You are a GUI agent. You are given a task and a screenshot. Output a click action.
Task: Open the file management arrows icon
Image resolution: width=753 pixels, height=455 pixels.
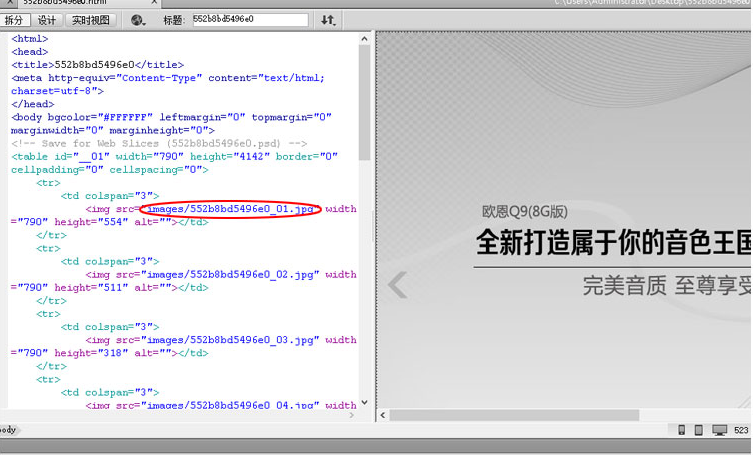point(328,20)
